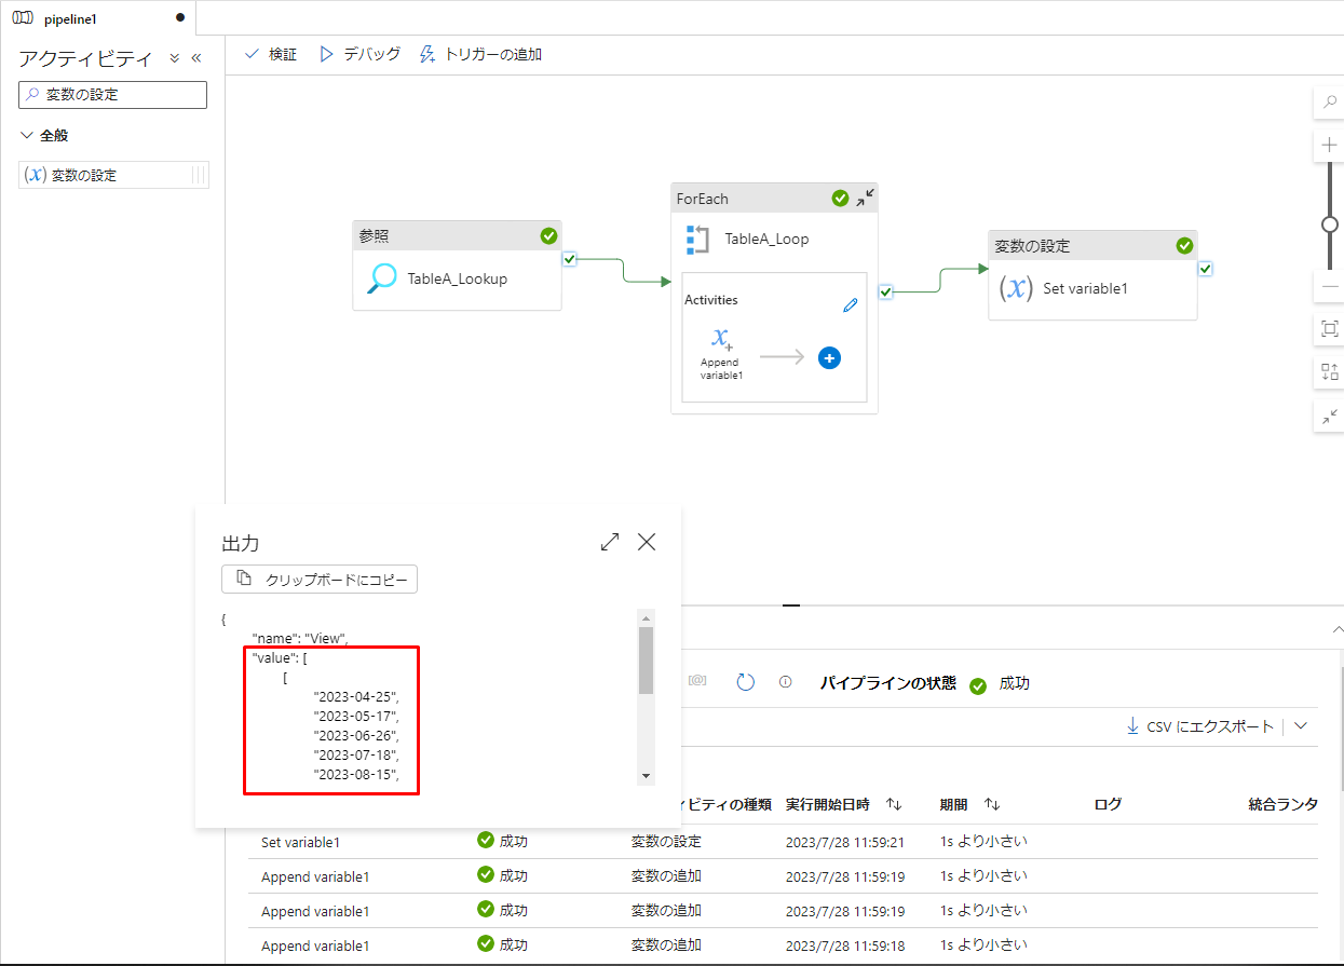Refresh the pipeline run status

click(x=745, y=682)
